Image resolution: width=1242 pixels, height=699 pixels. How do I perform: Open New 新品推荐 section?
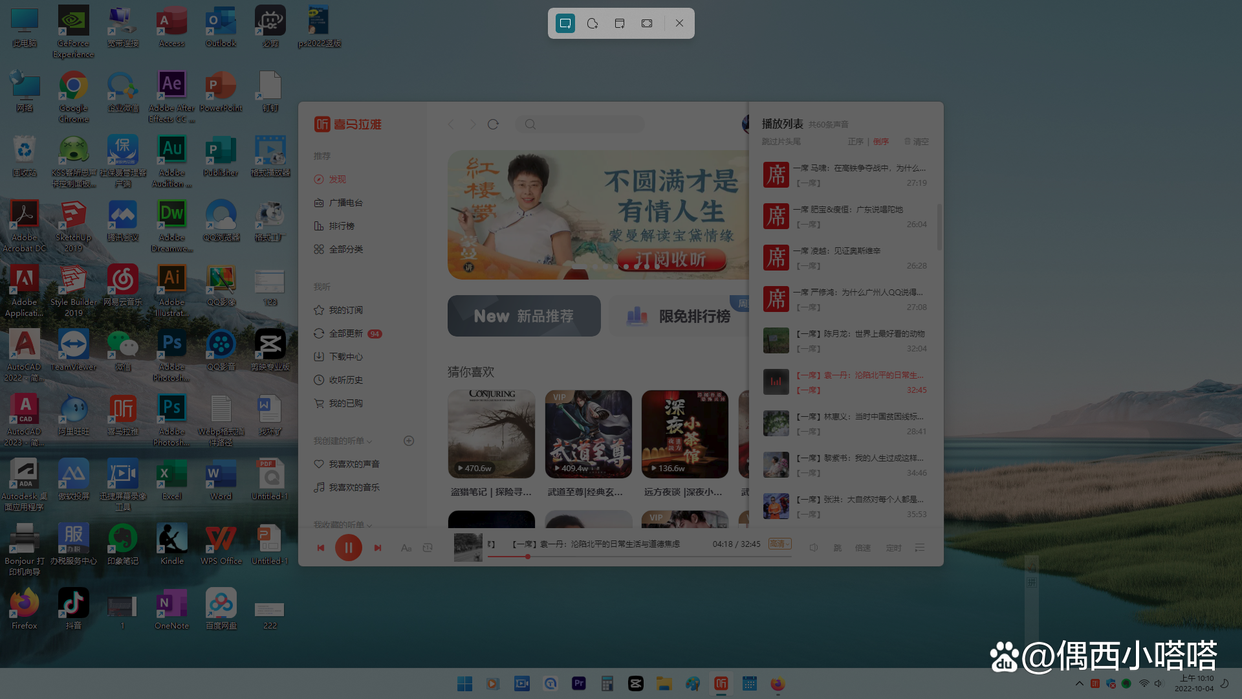[x=524, y=316]
